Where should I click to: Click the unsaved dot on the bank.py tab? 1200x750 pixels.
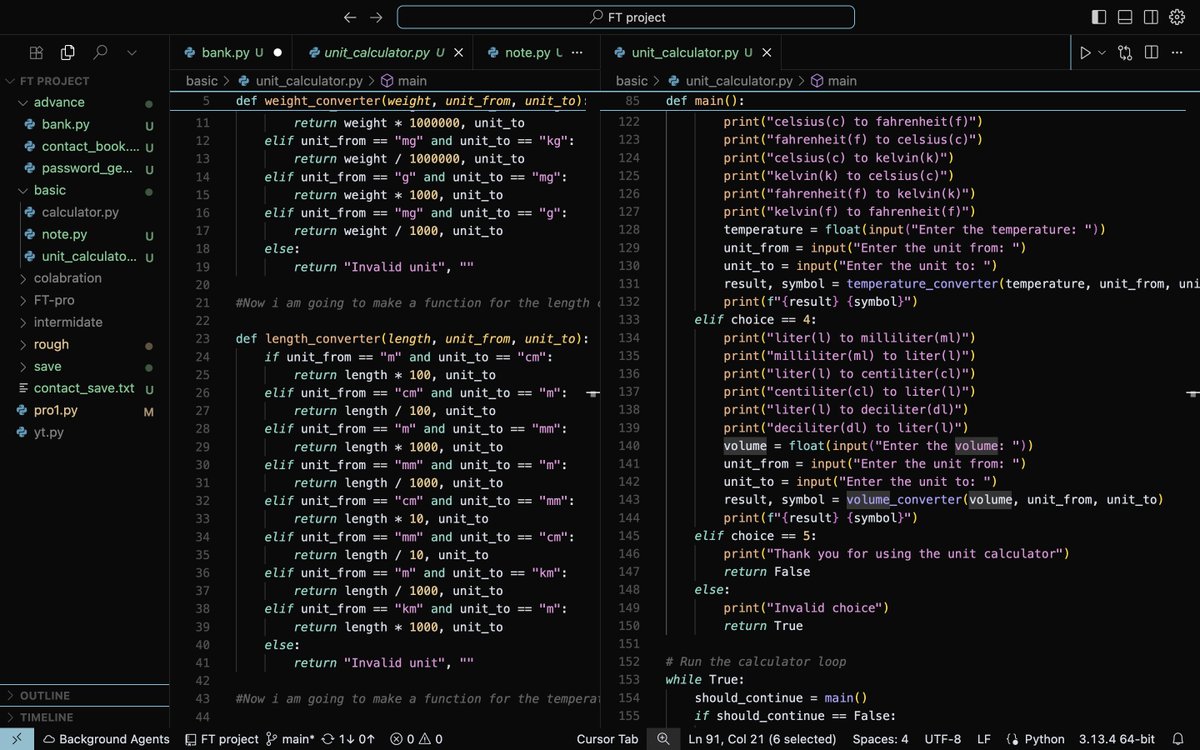click(x=277, y=53)
